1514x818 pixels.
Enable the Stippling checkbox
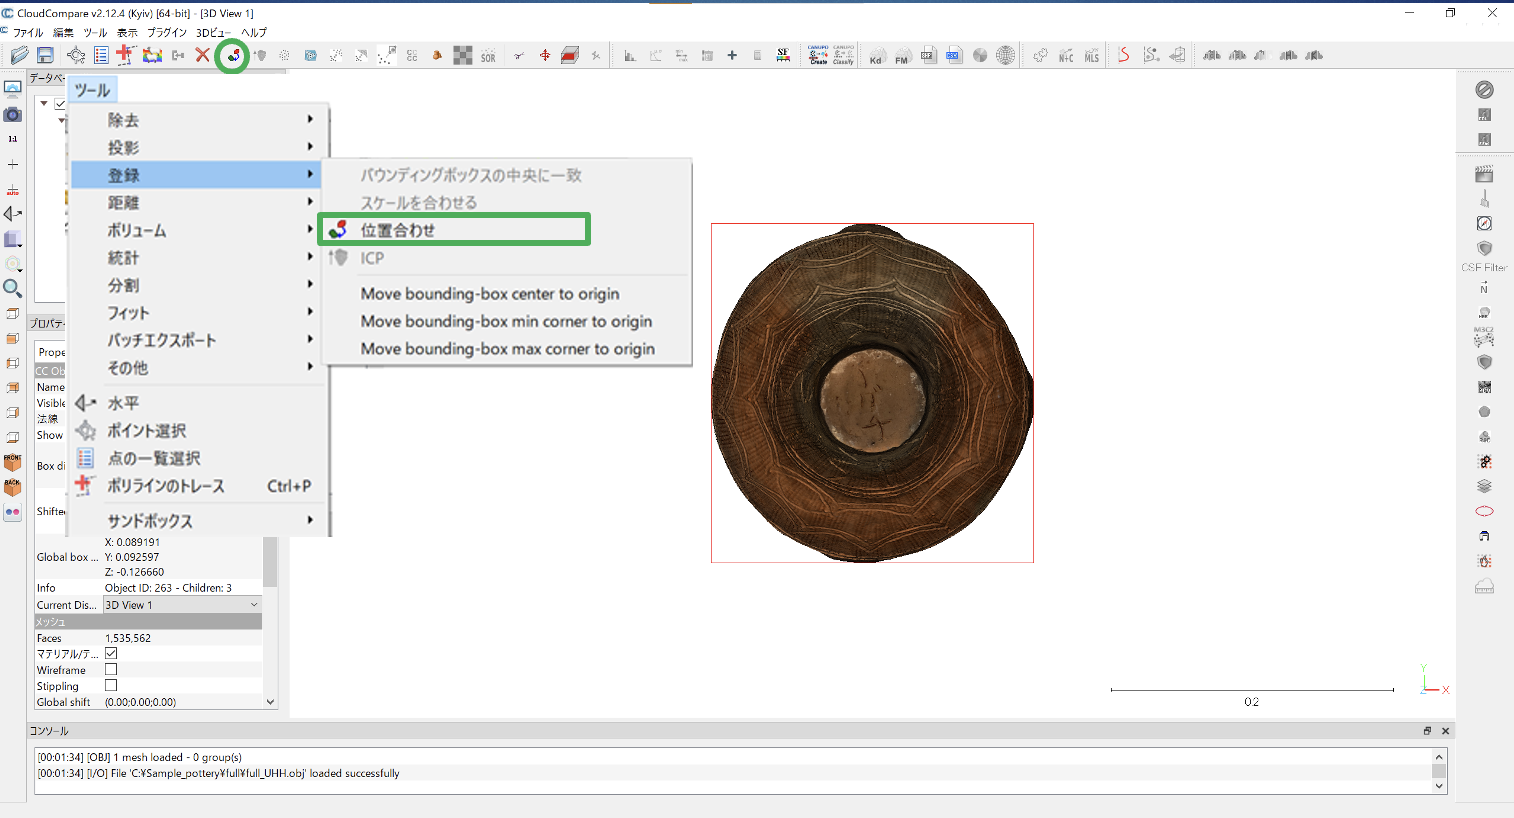(x=111, y=685)
